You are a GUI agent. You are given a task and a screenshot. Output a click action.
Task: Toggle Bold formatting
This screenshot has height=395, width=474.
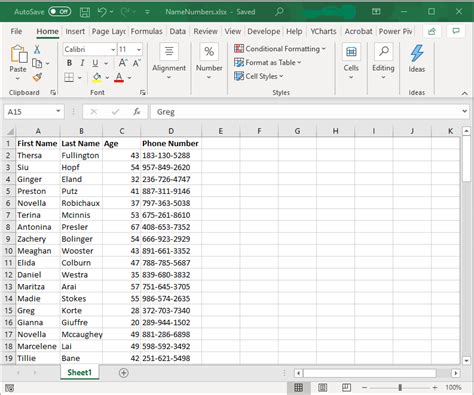[x=69, y=63]
